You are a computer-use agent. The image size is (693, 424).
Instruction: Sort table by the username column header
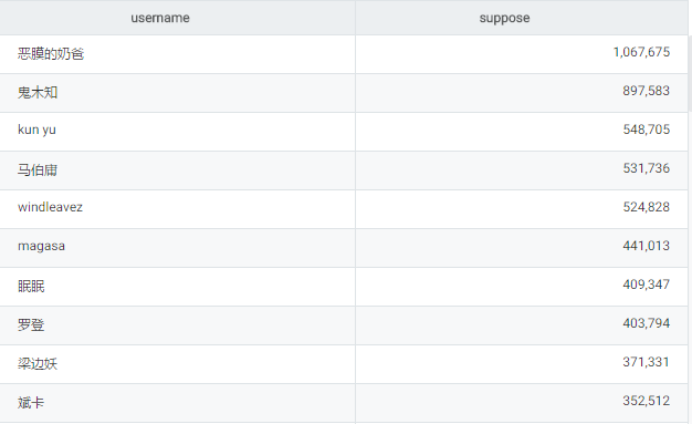(x=160, y=18)
